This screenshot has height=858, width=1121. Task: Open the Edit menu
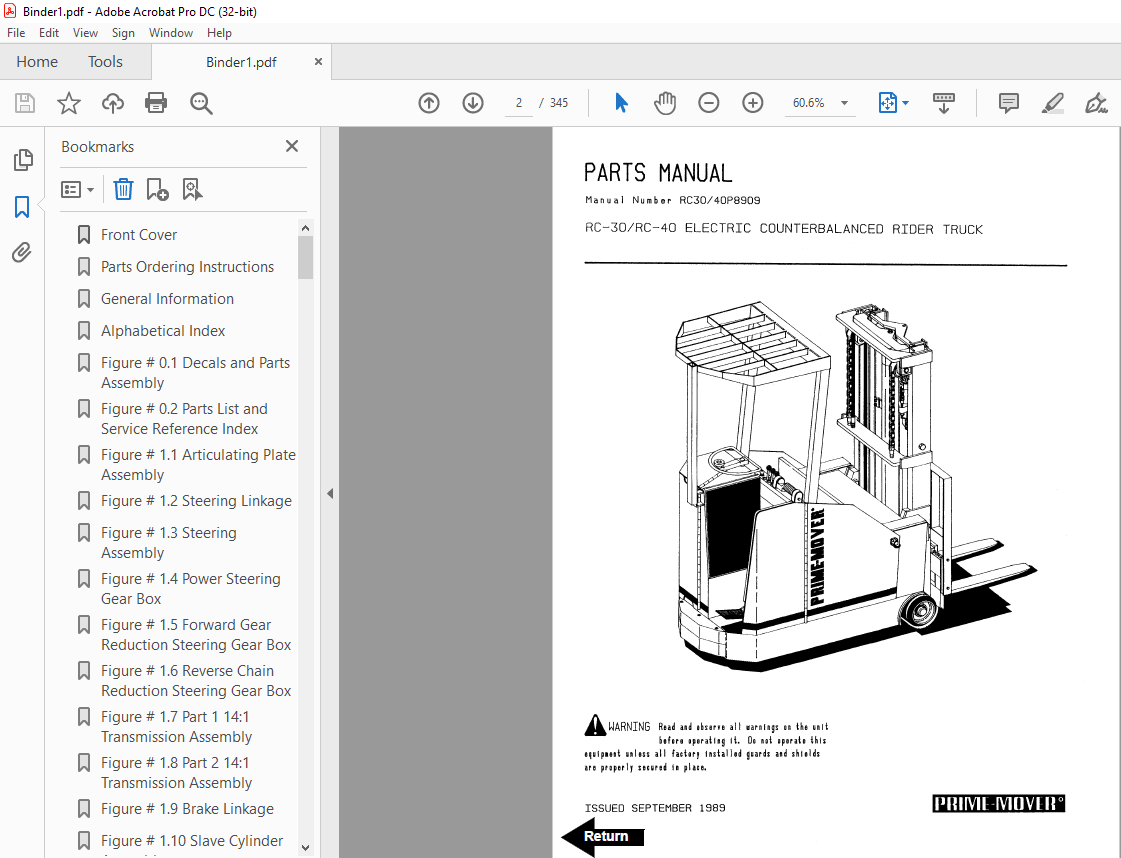coord(49,33)
